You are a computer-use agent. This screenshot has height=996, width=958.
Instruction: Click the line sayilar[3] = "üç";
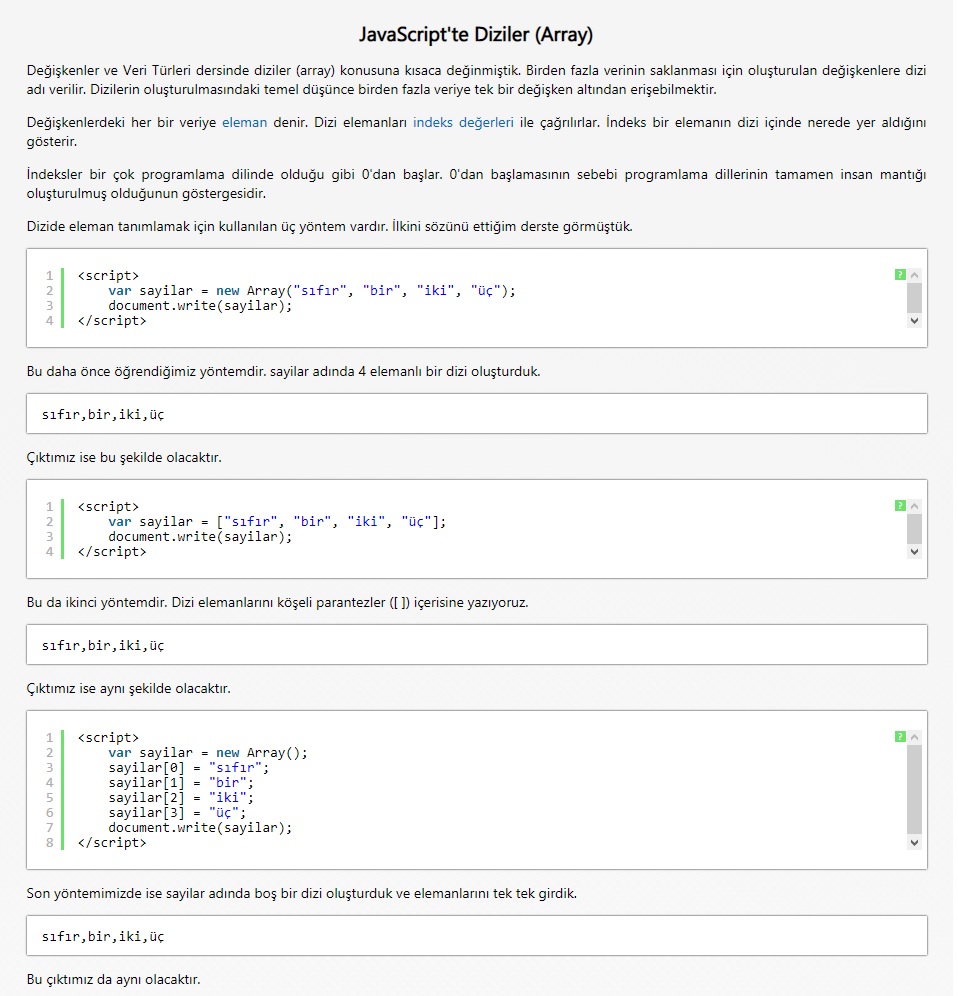coord(177,813)
